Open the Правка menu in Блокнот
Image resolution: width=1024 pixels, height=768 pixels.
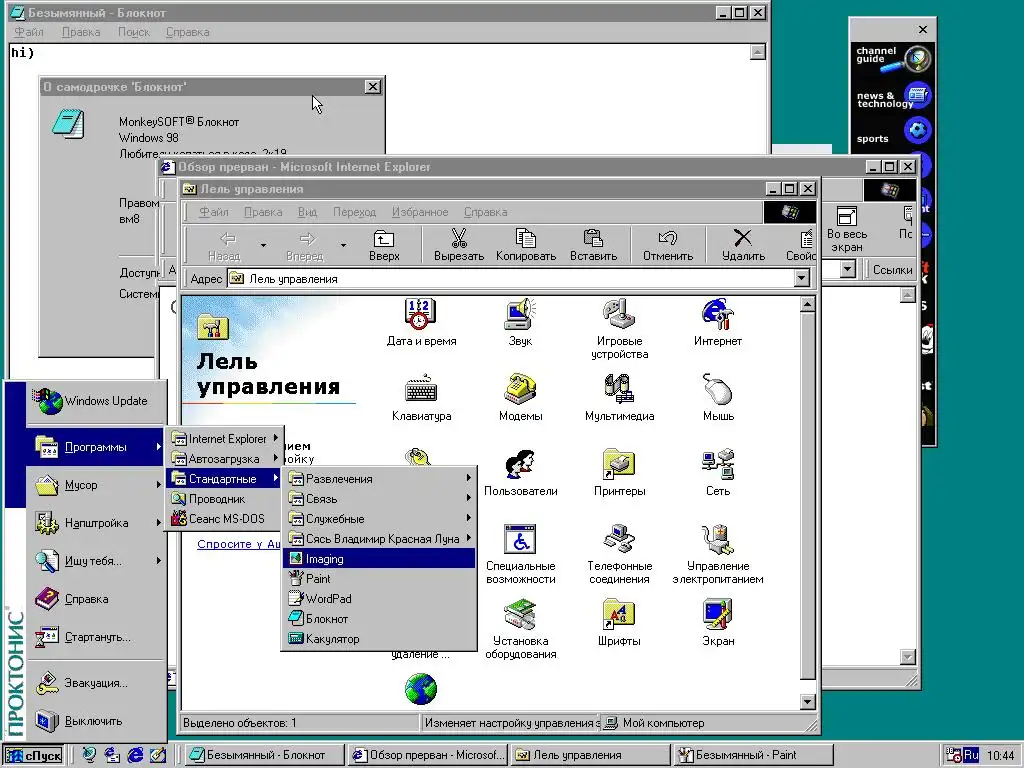pos(81,32)
